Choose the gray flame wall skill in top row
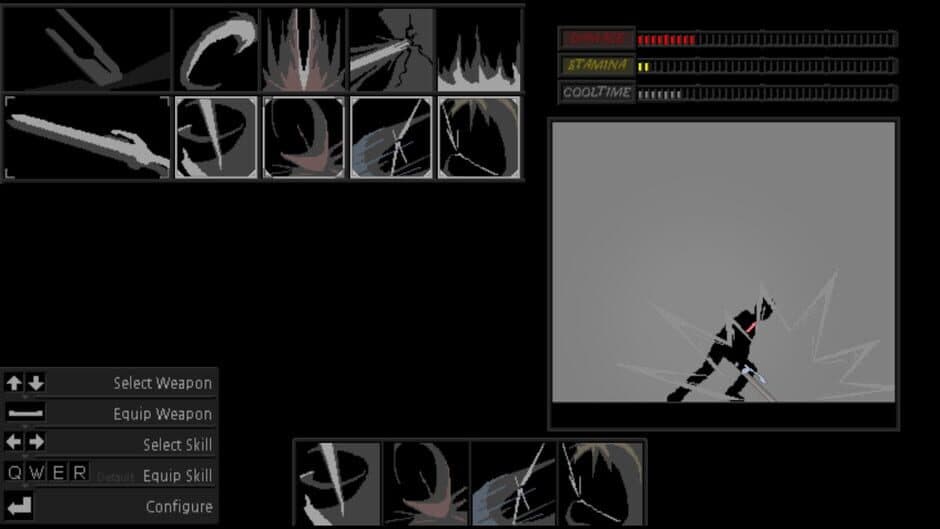Image resolution: width=940 pixels, height=529 pixels. point(478,49)
